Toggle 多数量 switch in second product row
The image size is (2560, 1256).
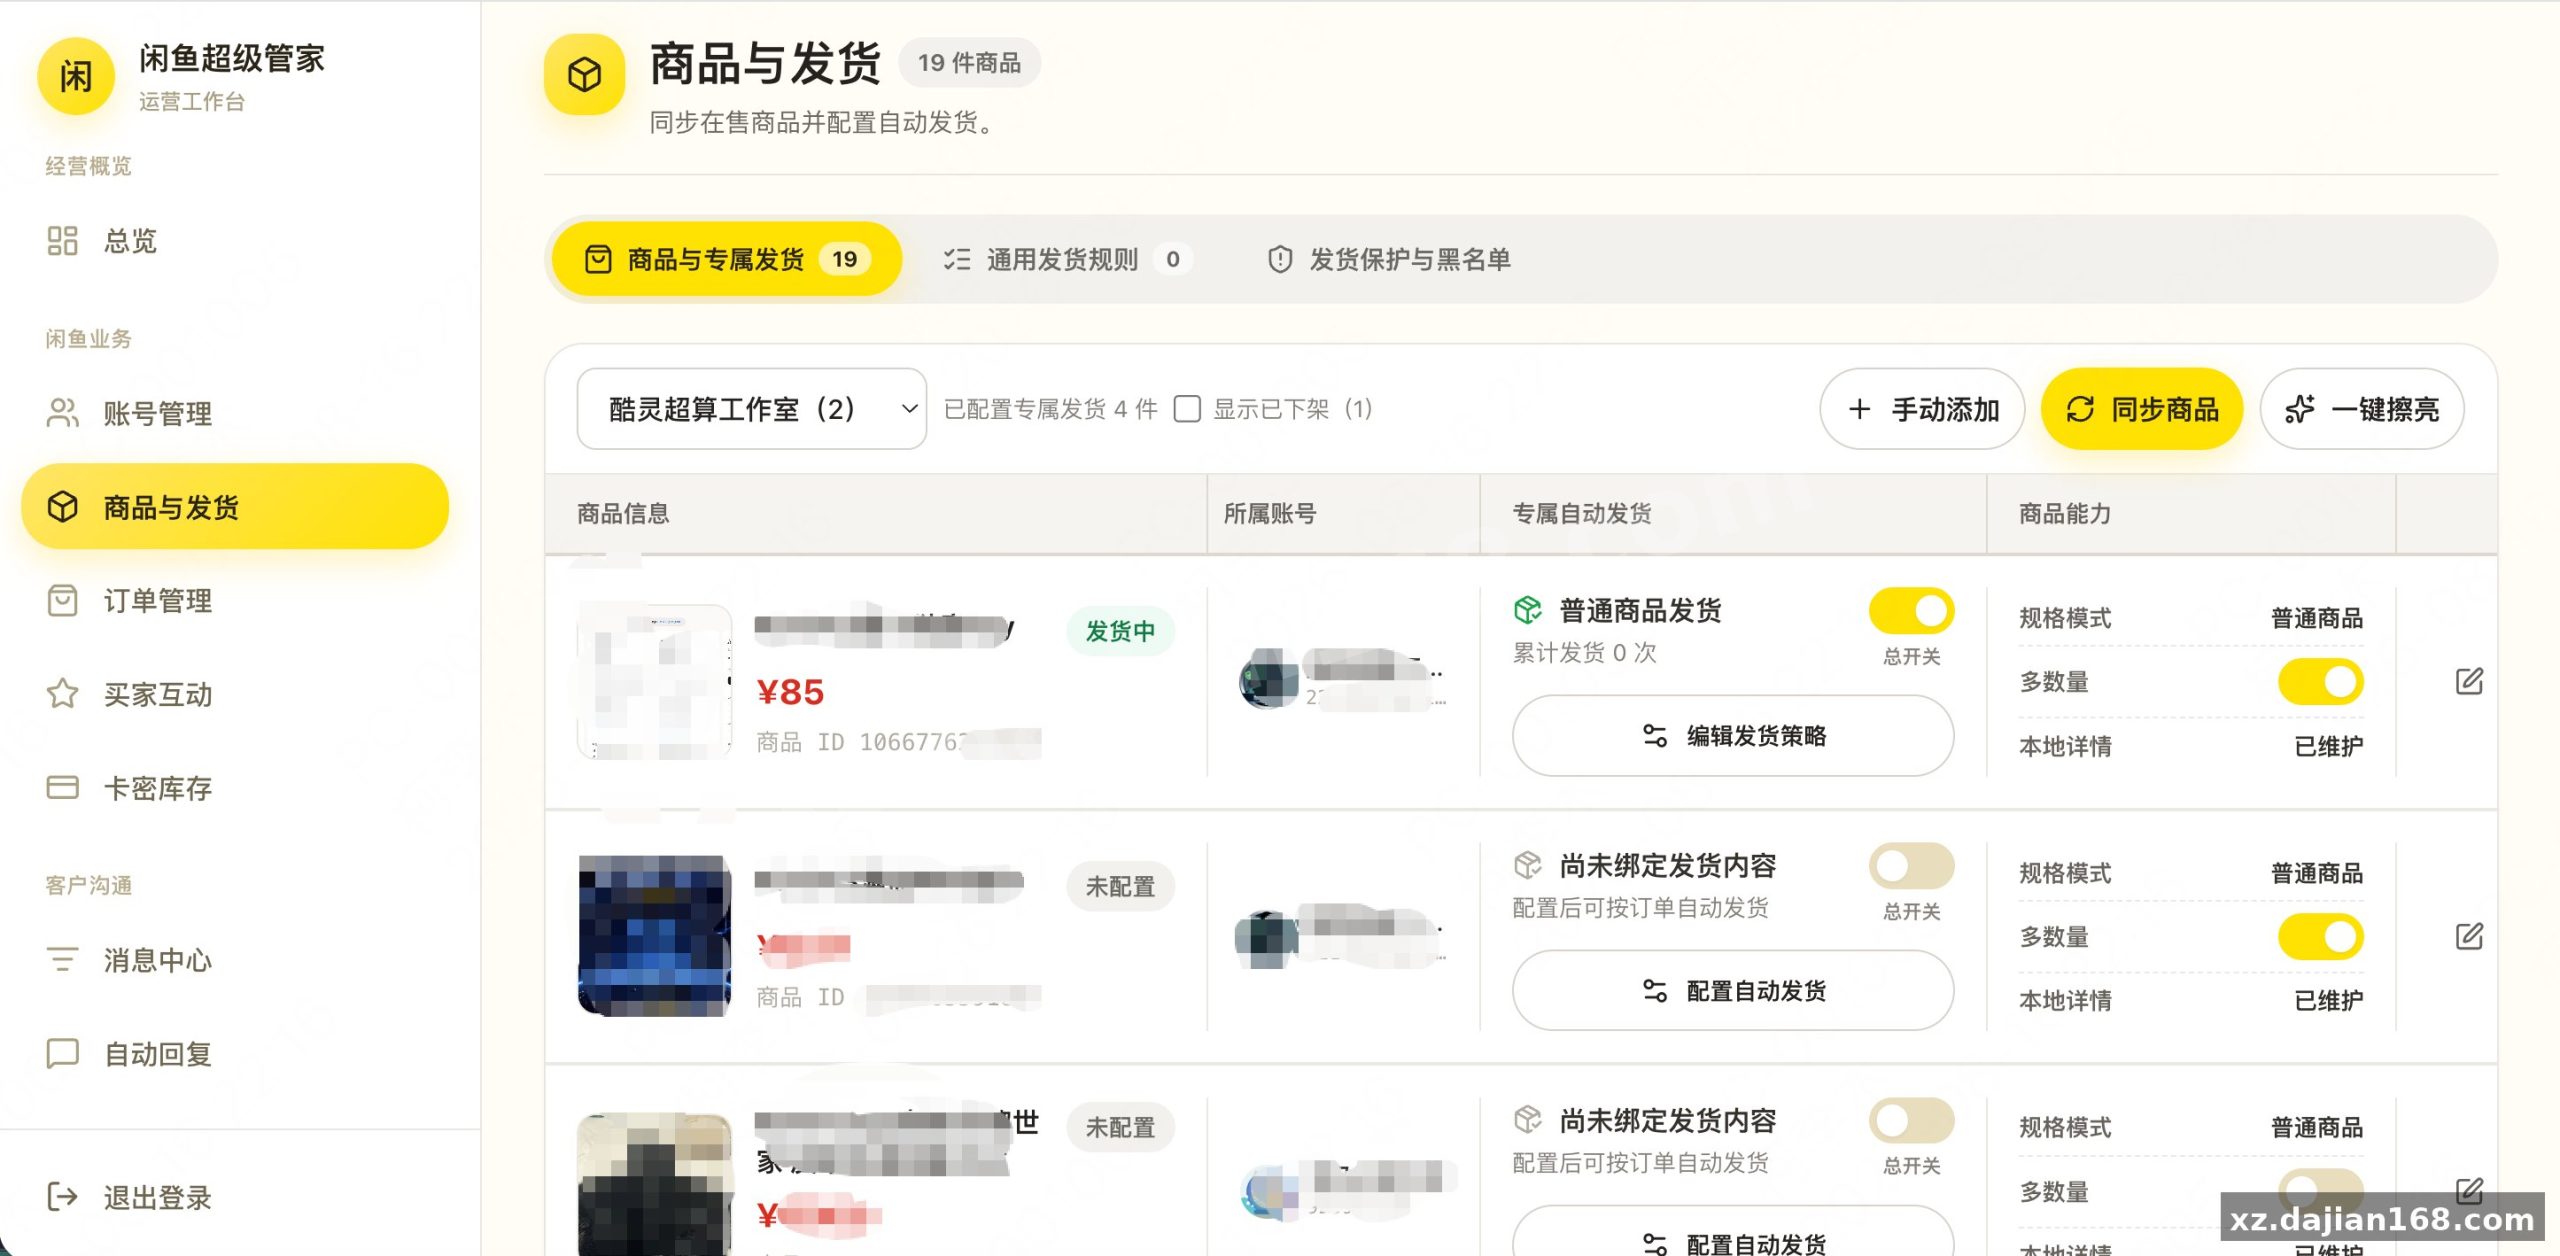[x=2320, y=937]
